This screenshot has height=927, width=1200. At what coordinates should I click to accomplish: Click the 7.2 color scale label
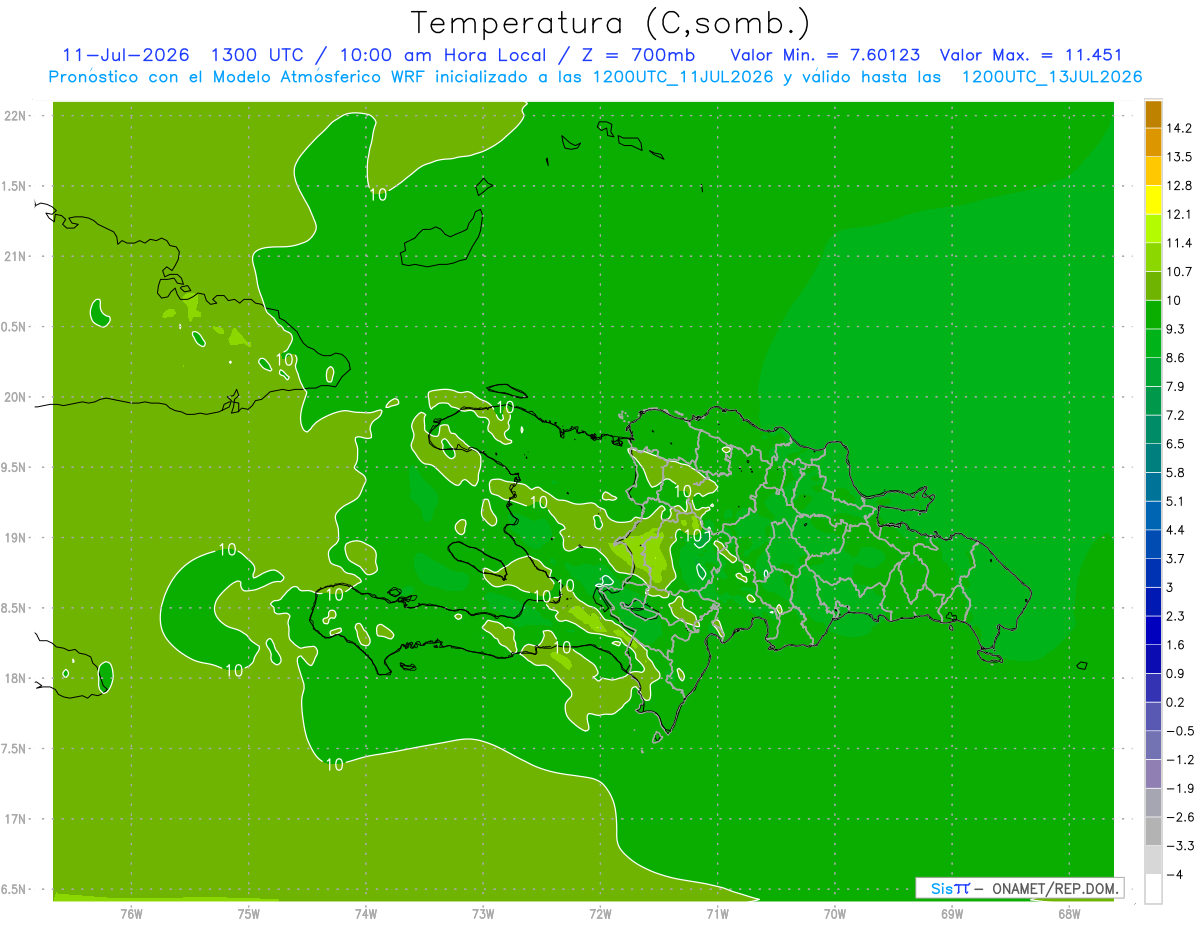coord(1176,415)
